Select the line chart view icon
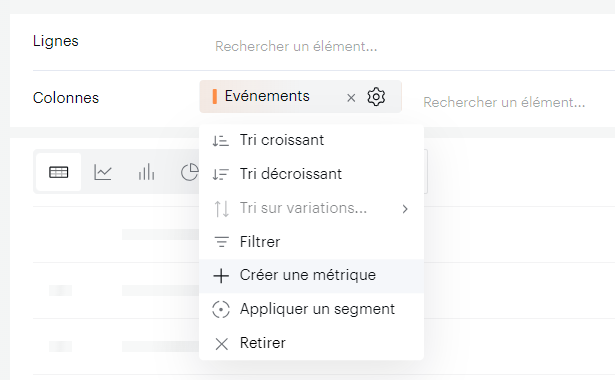The width and height of the screenshot is (615, 380). (x=103, y=172)
